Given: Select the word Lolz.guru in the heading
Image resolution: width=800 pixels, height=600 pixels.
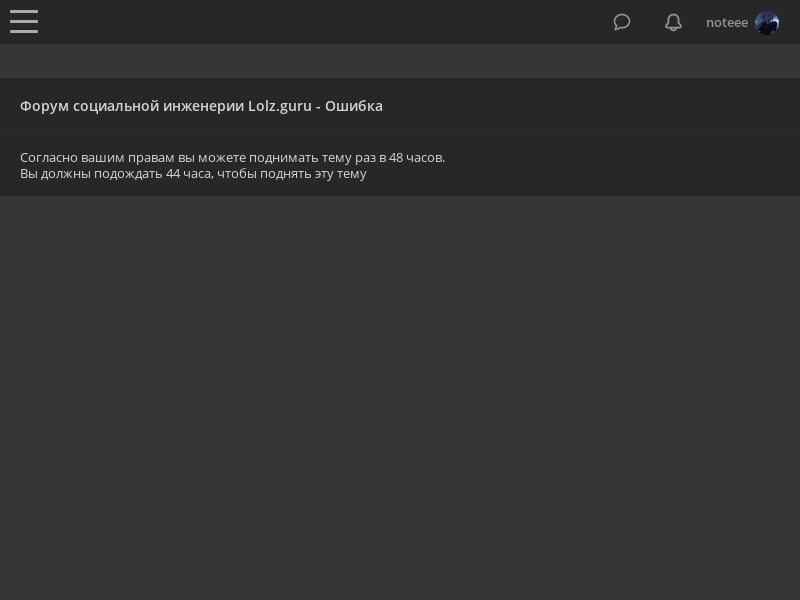Looking at the screenshot, I should click(280, 106).
